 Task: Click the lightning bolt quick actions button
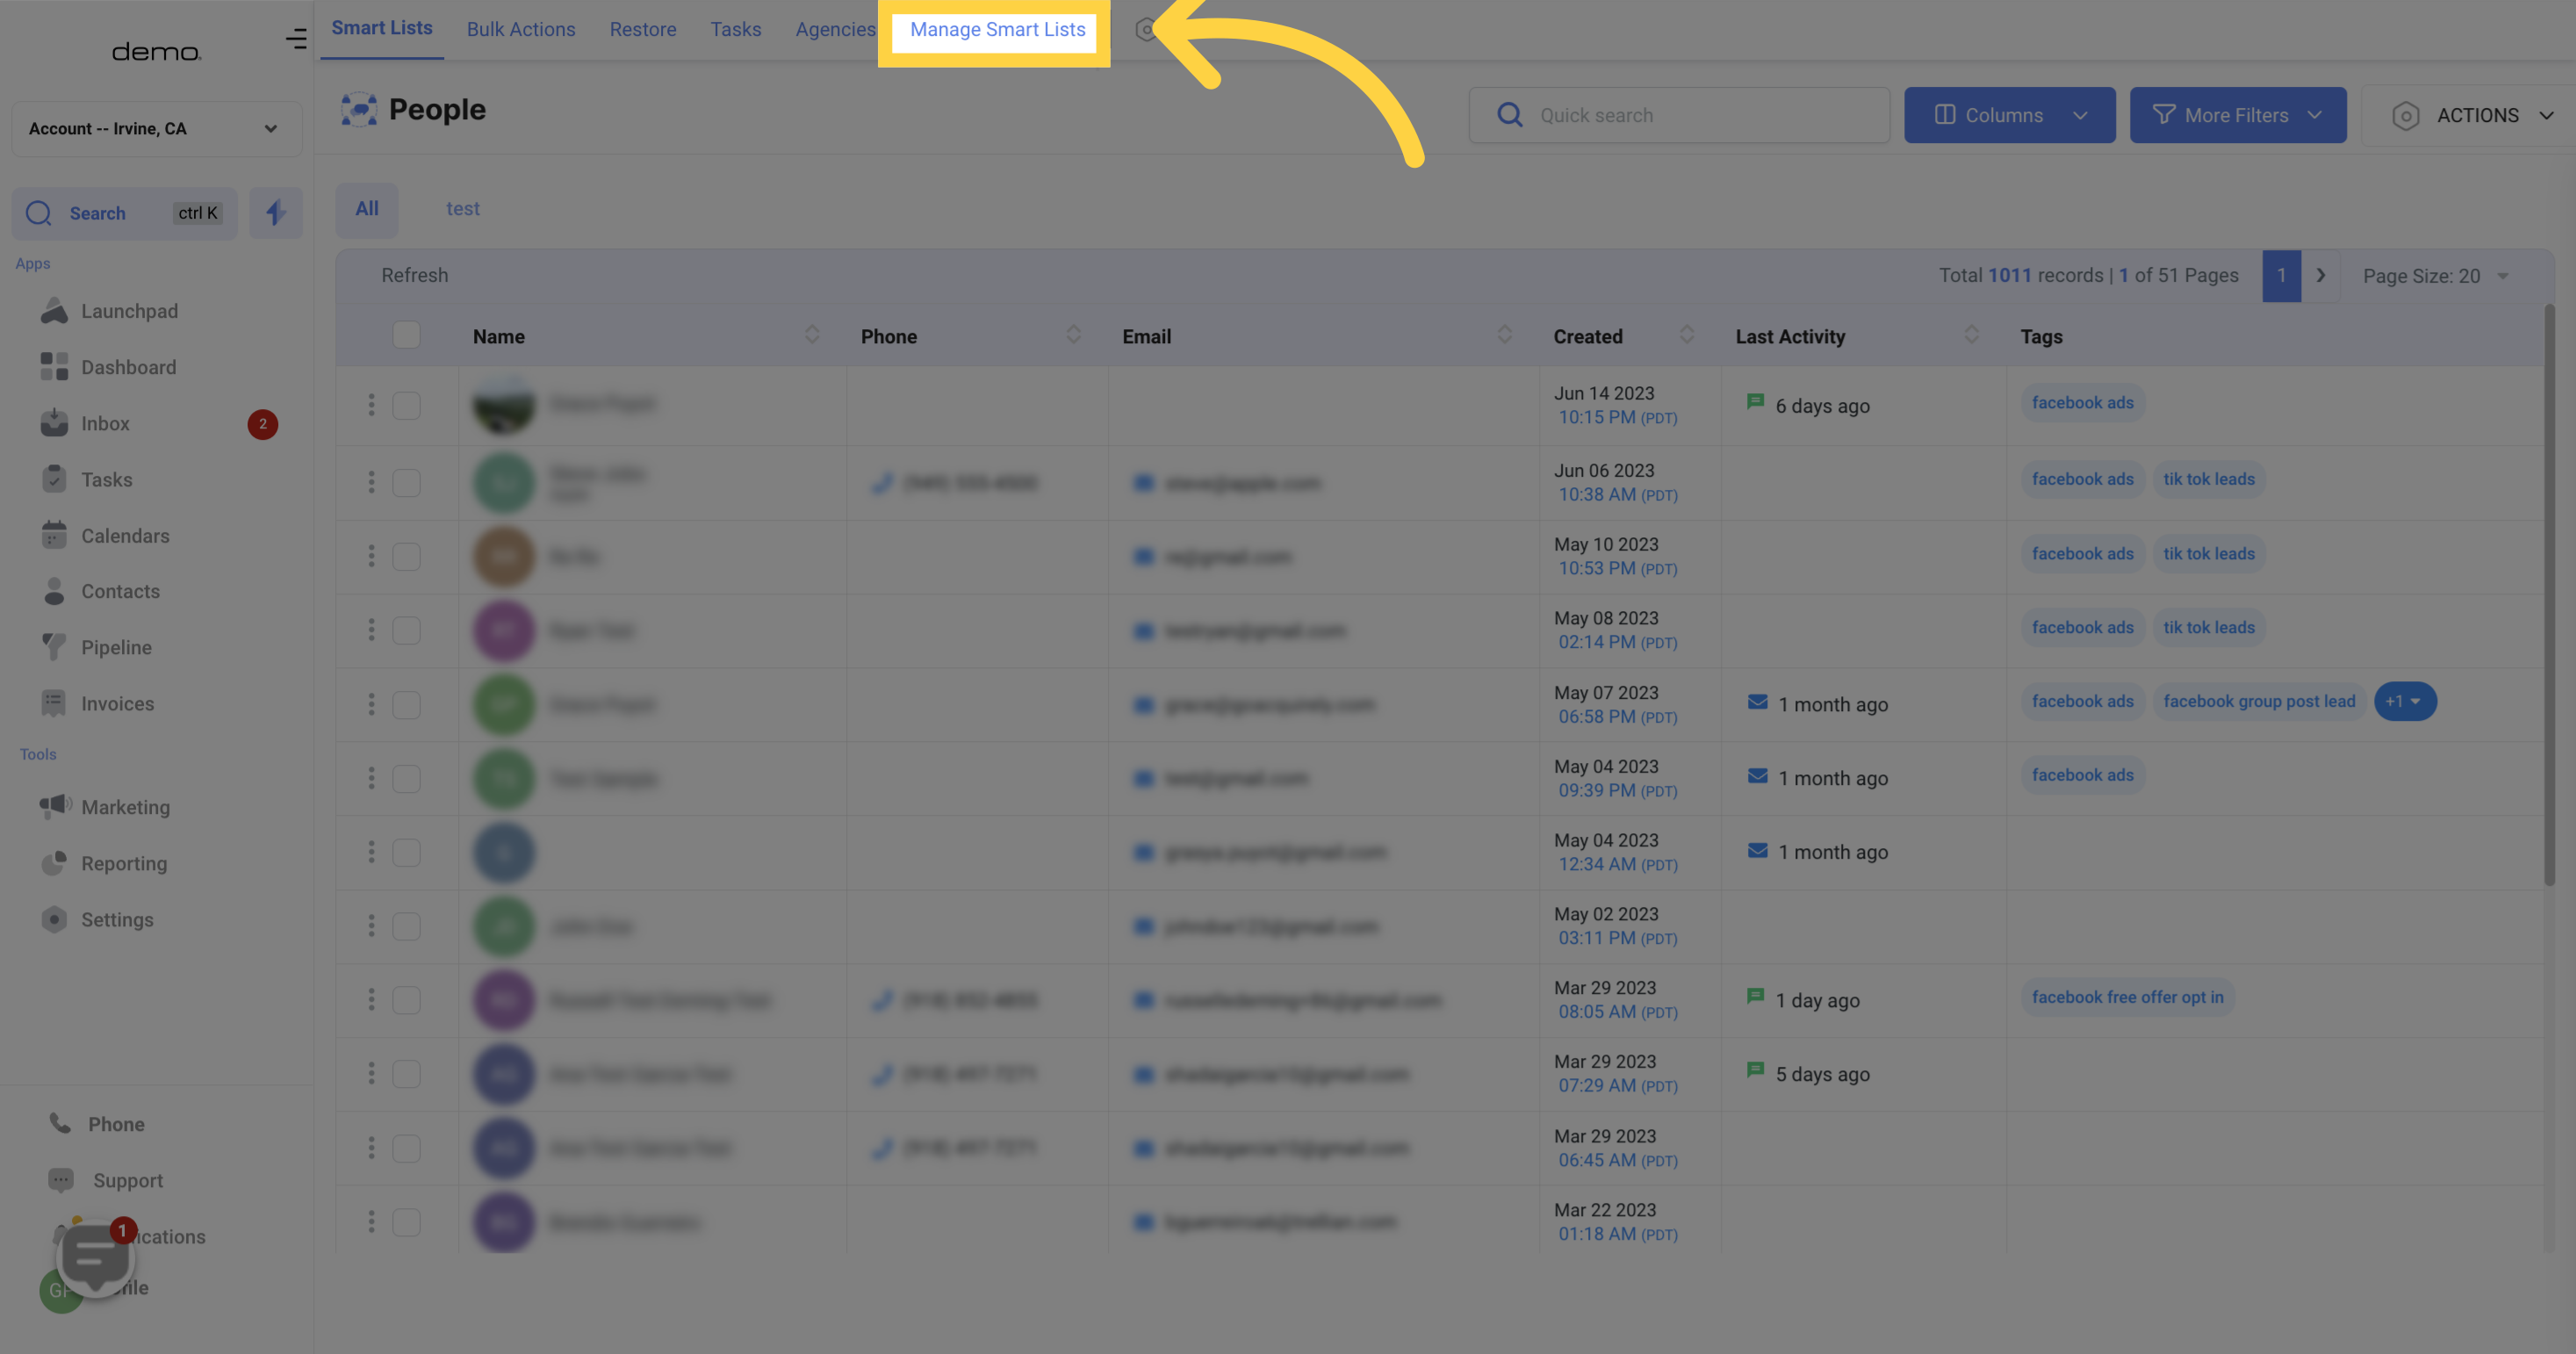[276, 213]
